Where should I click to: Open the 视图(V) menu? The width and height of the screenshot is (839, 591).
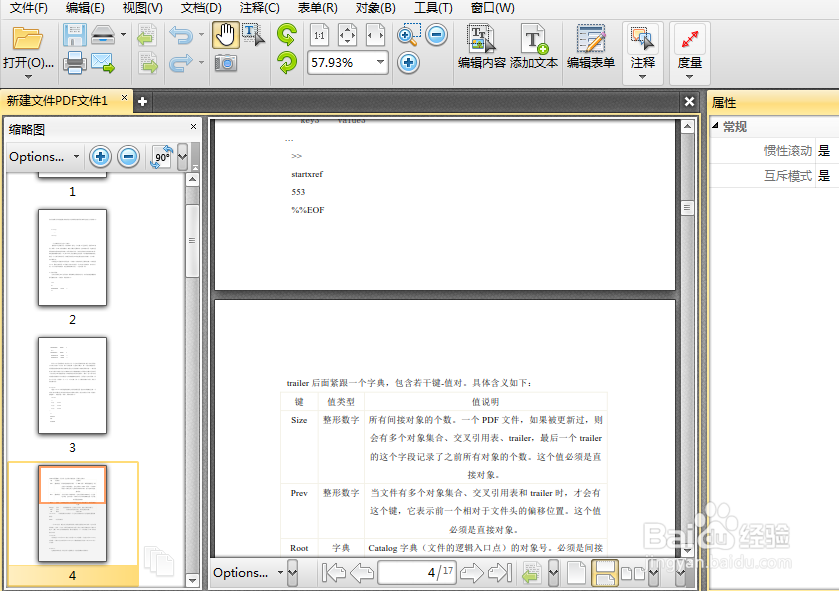tap(142, 8)
